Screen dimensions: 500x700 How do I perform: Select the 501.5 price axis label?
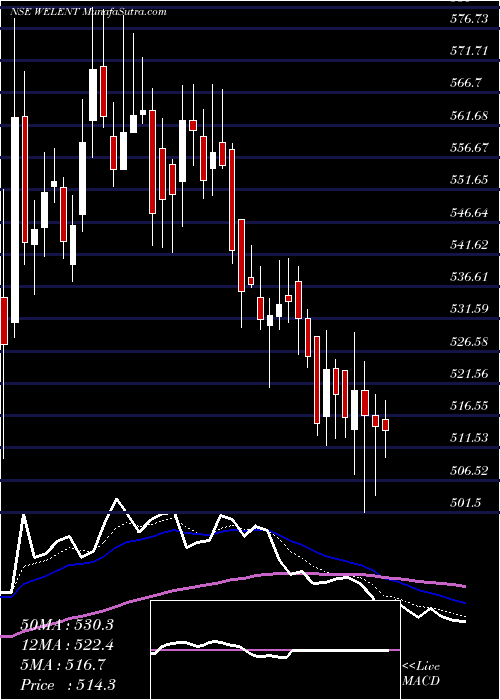[466, 503]
